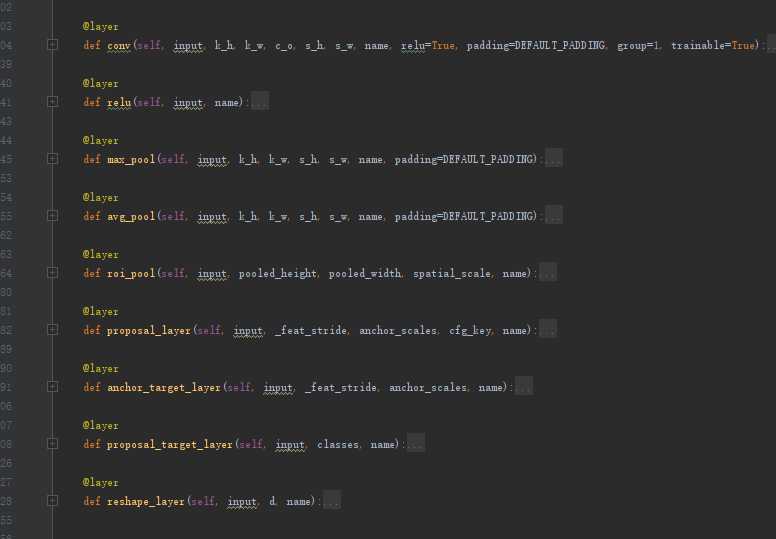Click @layer decorator above proposal_layer
Image resolution: width=776 pixels, height=539 pixels.
click(x=100, y=312)
